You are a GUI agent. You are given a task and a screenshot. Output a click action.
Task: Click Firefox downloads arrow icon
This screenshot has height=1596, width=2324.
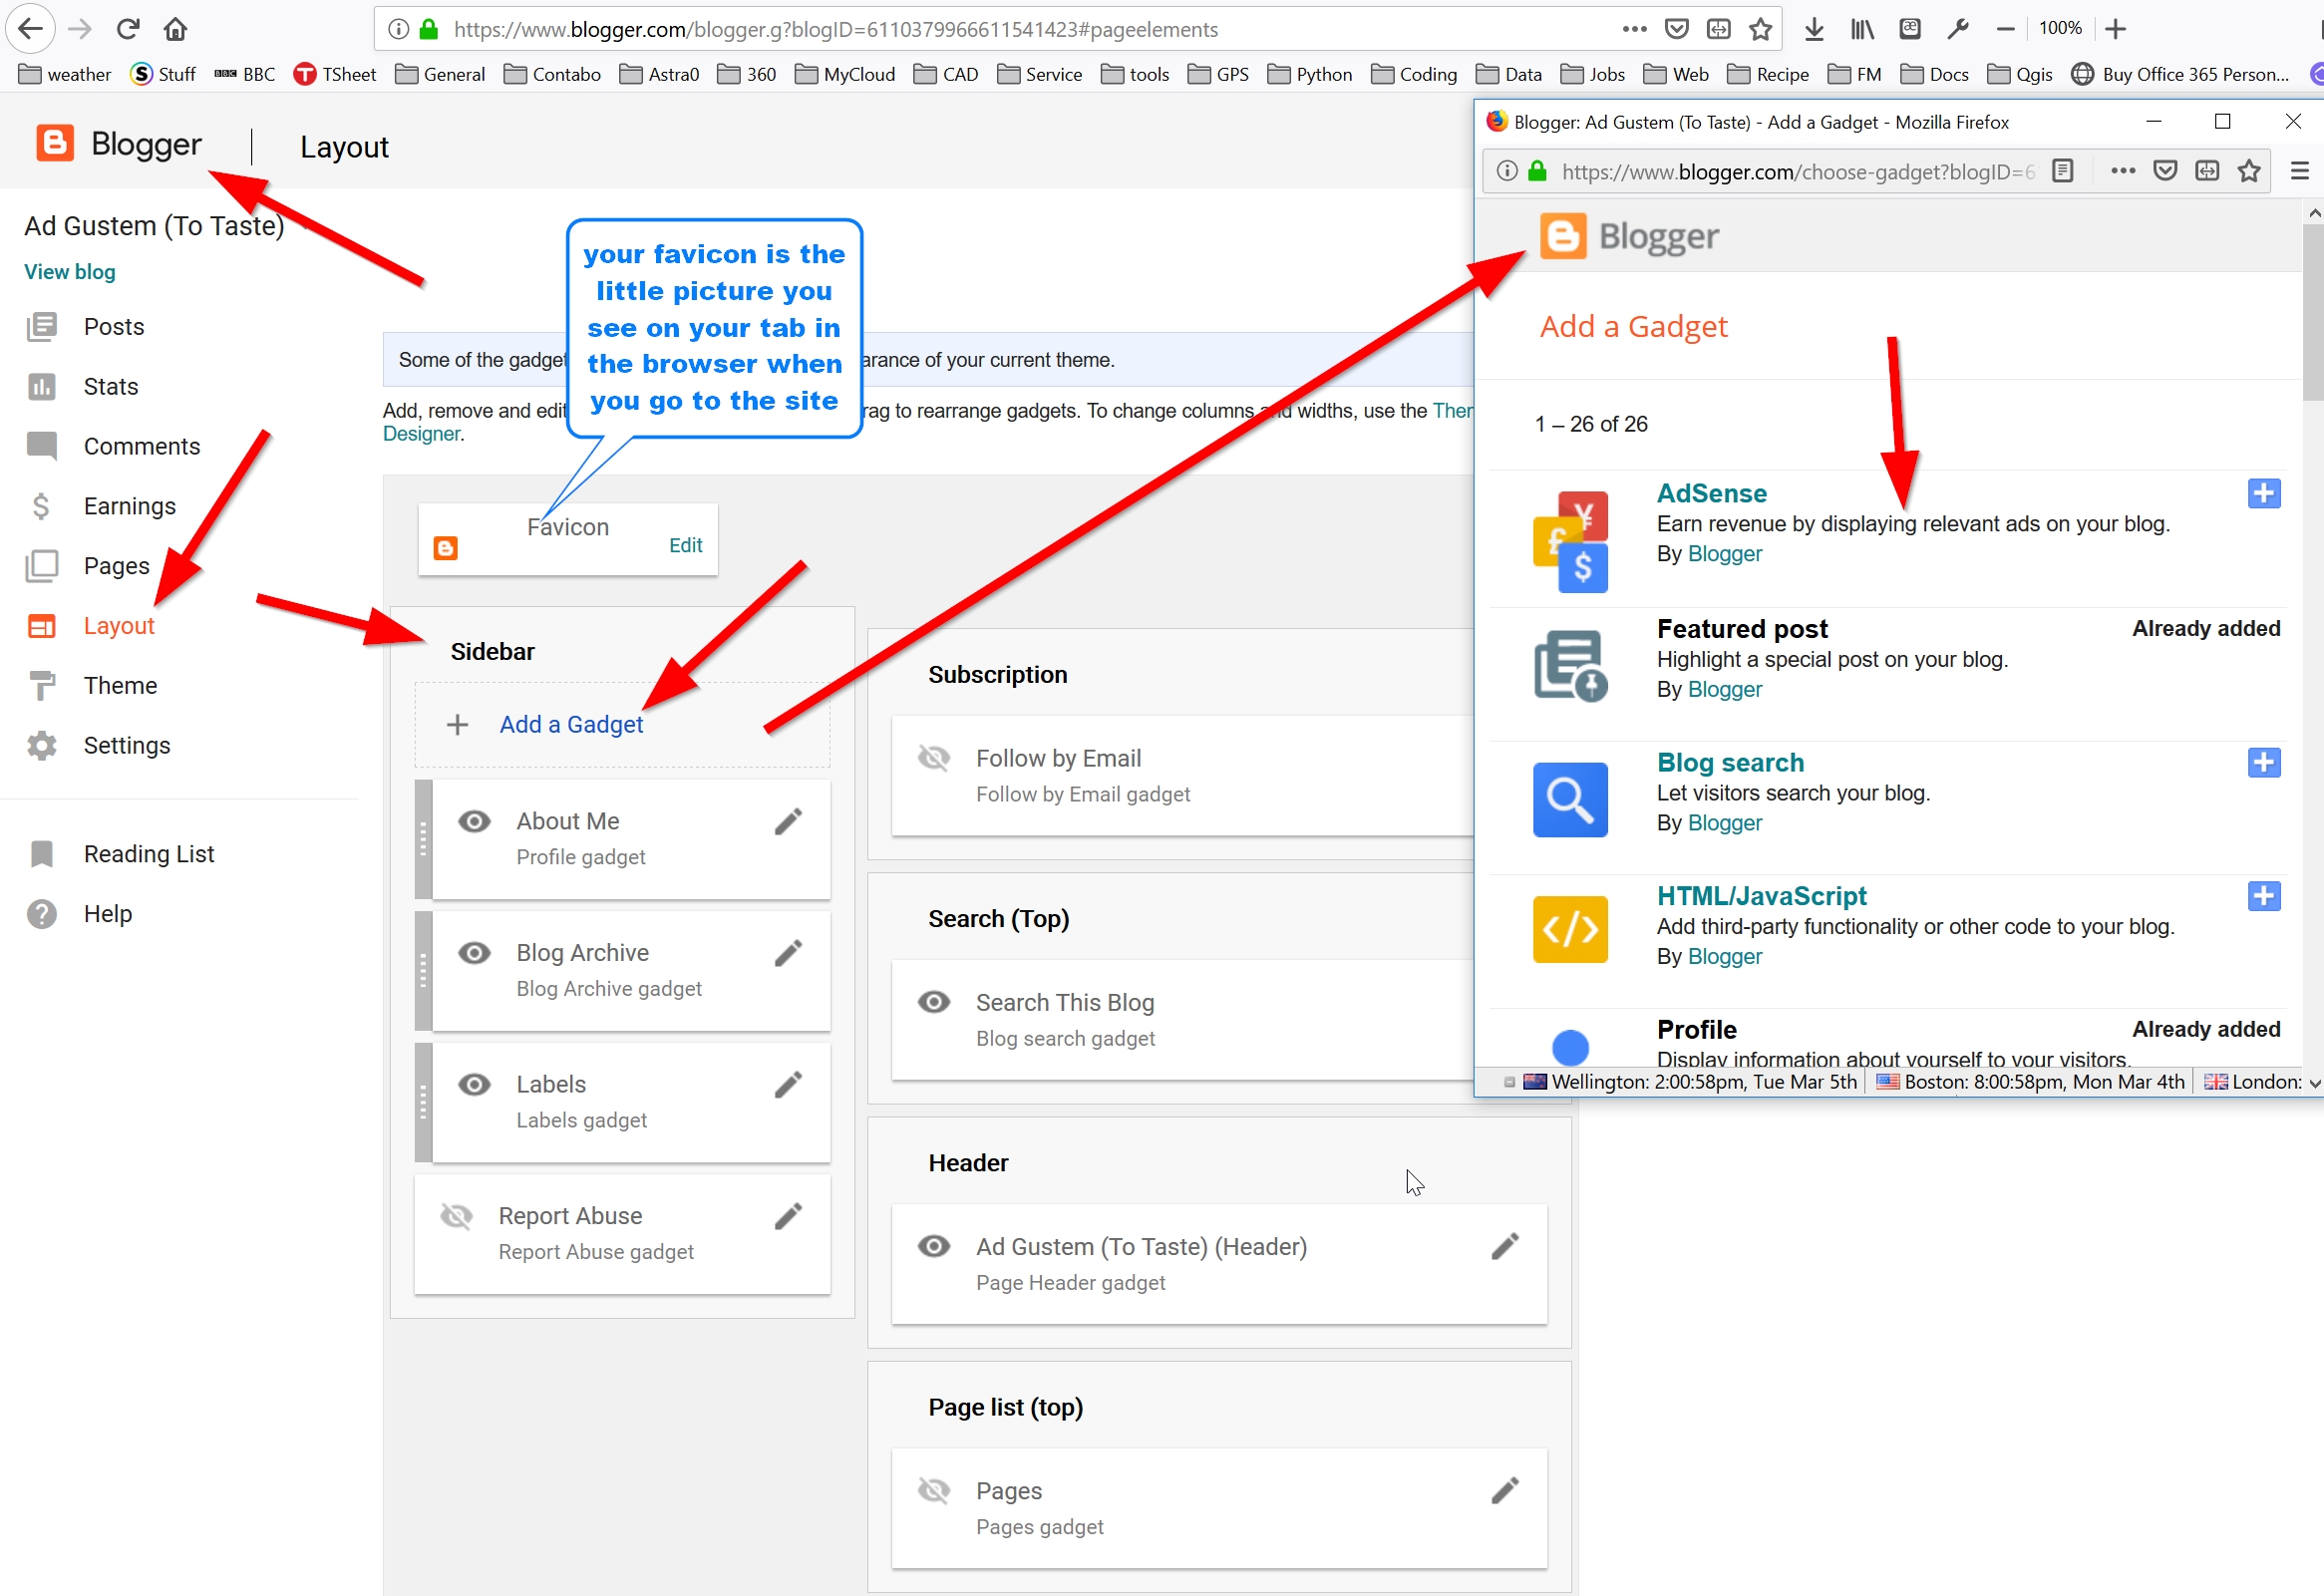click(x=1813, y=29)
